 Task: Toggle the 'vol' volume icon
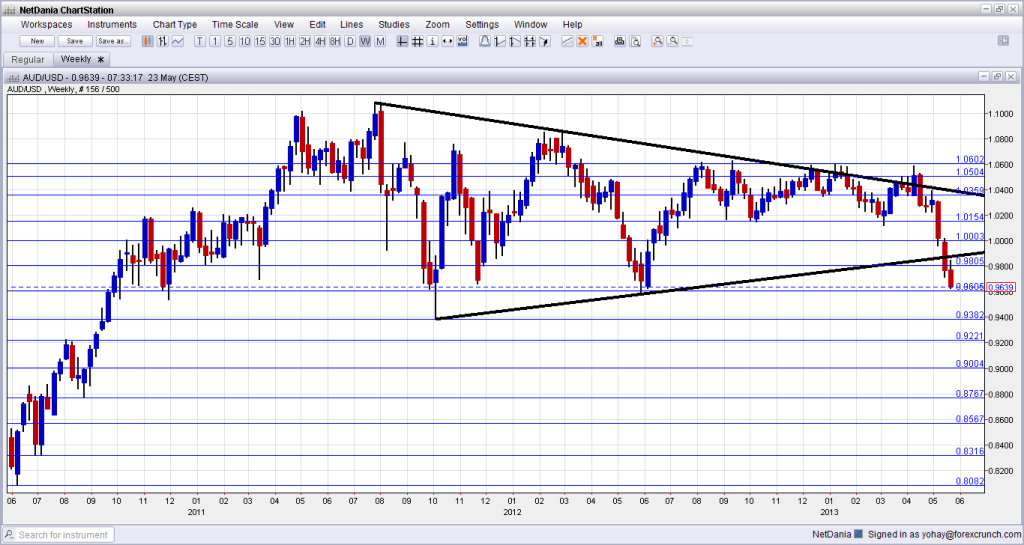(462, 41)
